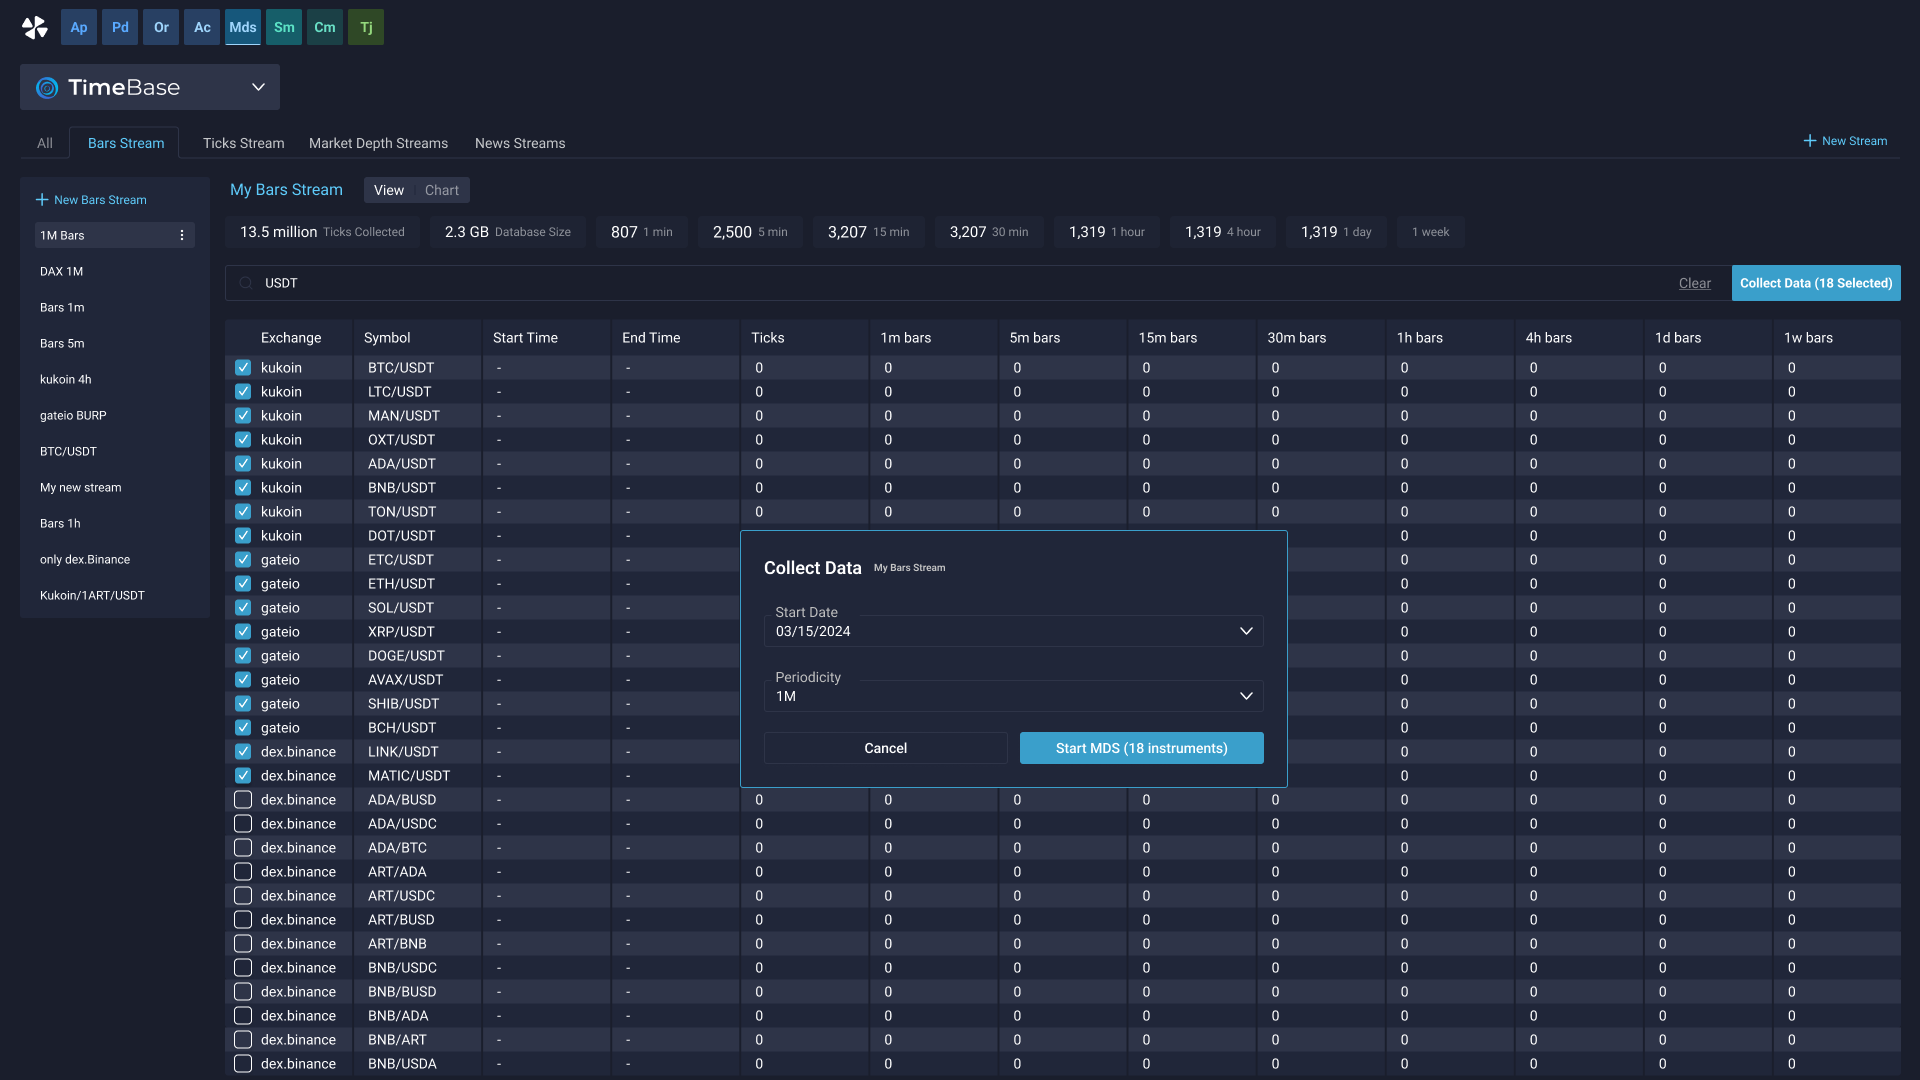Screen dimensions: 1920x1080
Task: Check the dex.binance ADA/BUSD row
Action: [x=243, y=799]
